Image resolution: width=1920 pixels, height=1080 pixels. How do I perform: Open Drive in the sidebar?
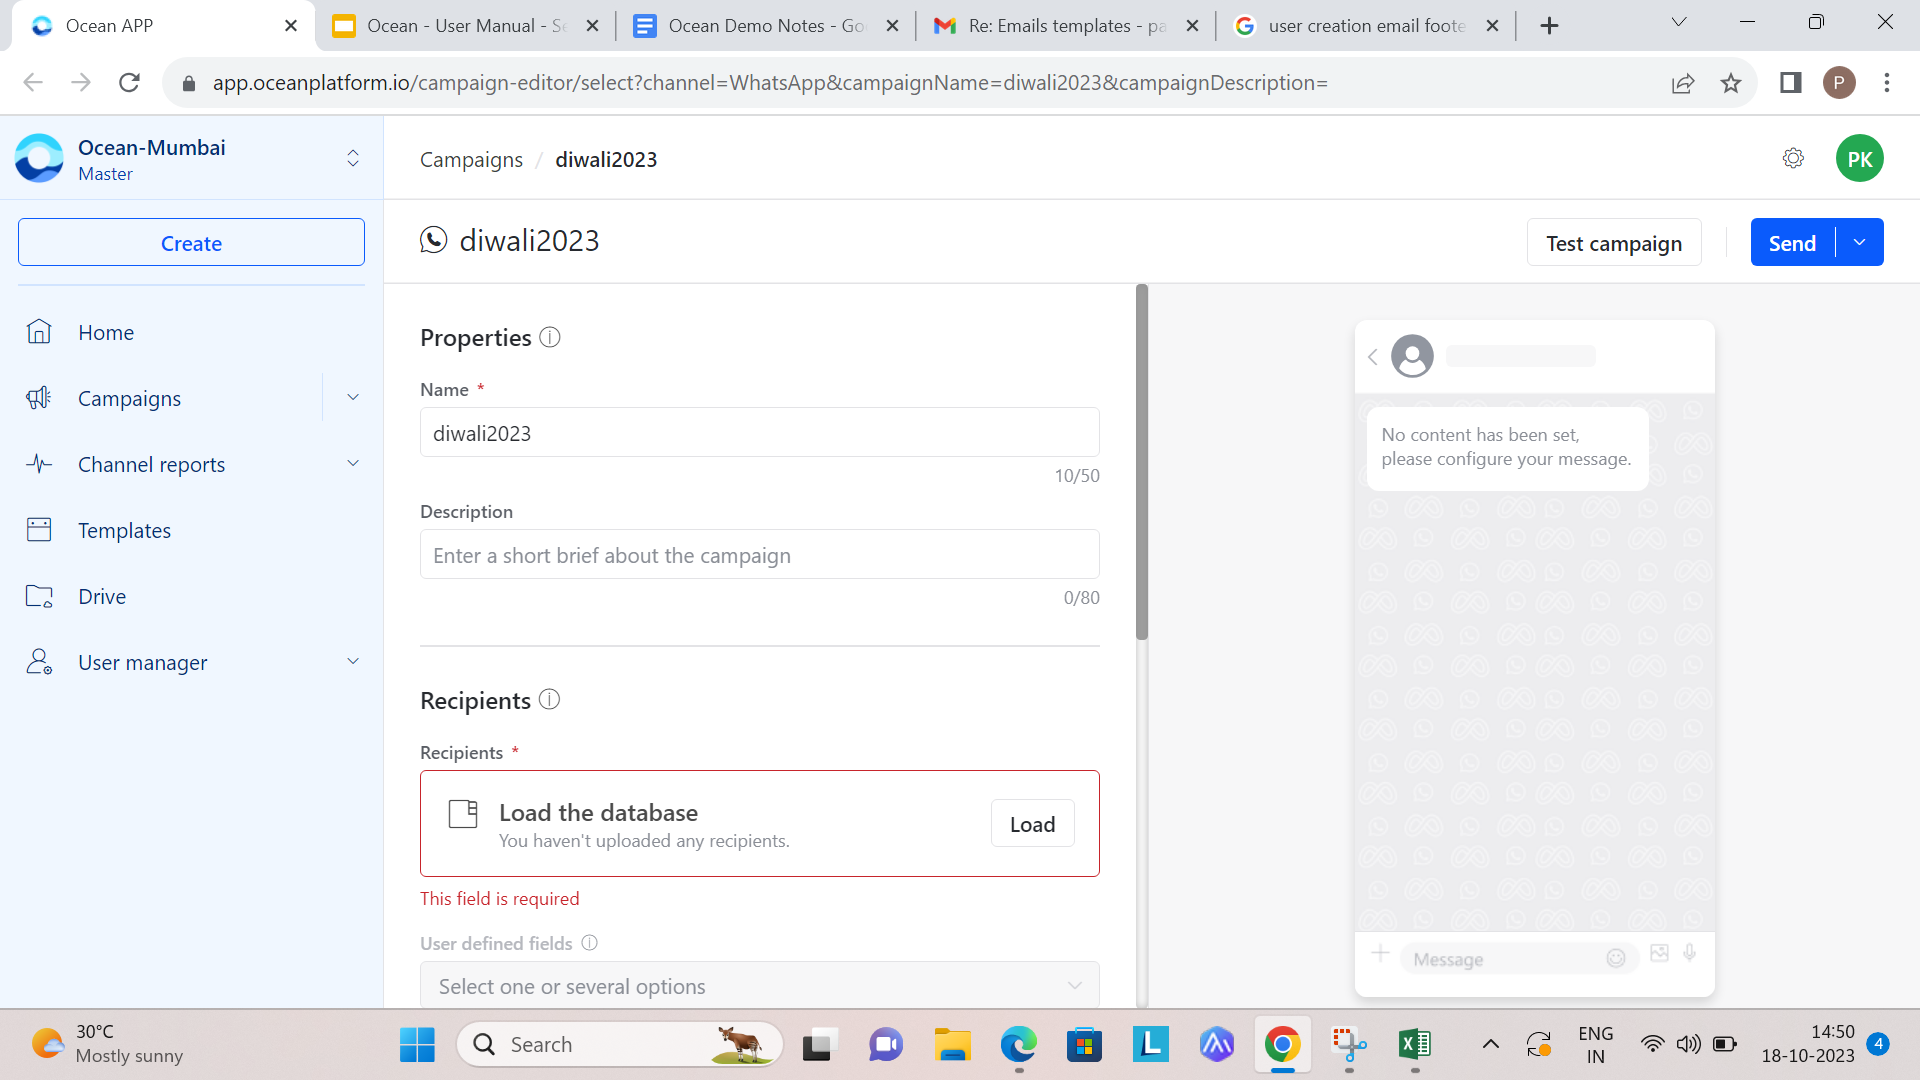[x=102, y=596]
